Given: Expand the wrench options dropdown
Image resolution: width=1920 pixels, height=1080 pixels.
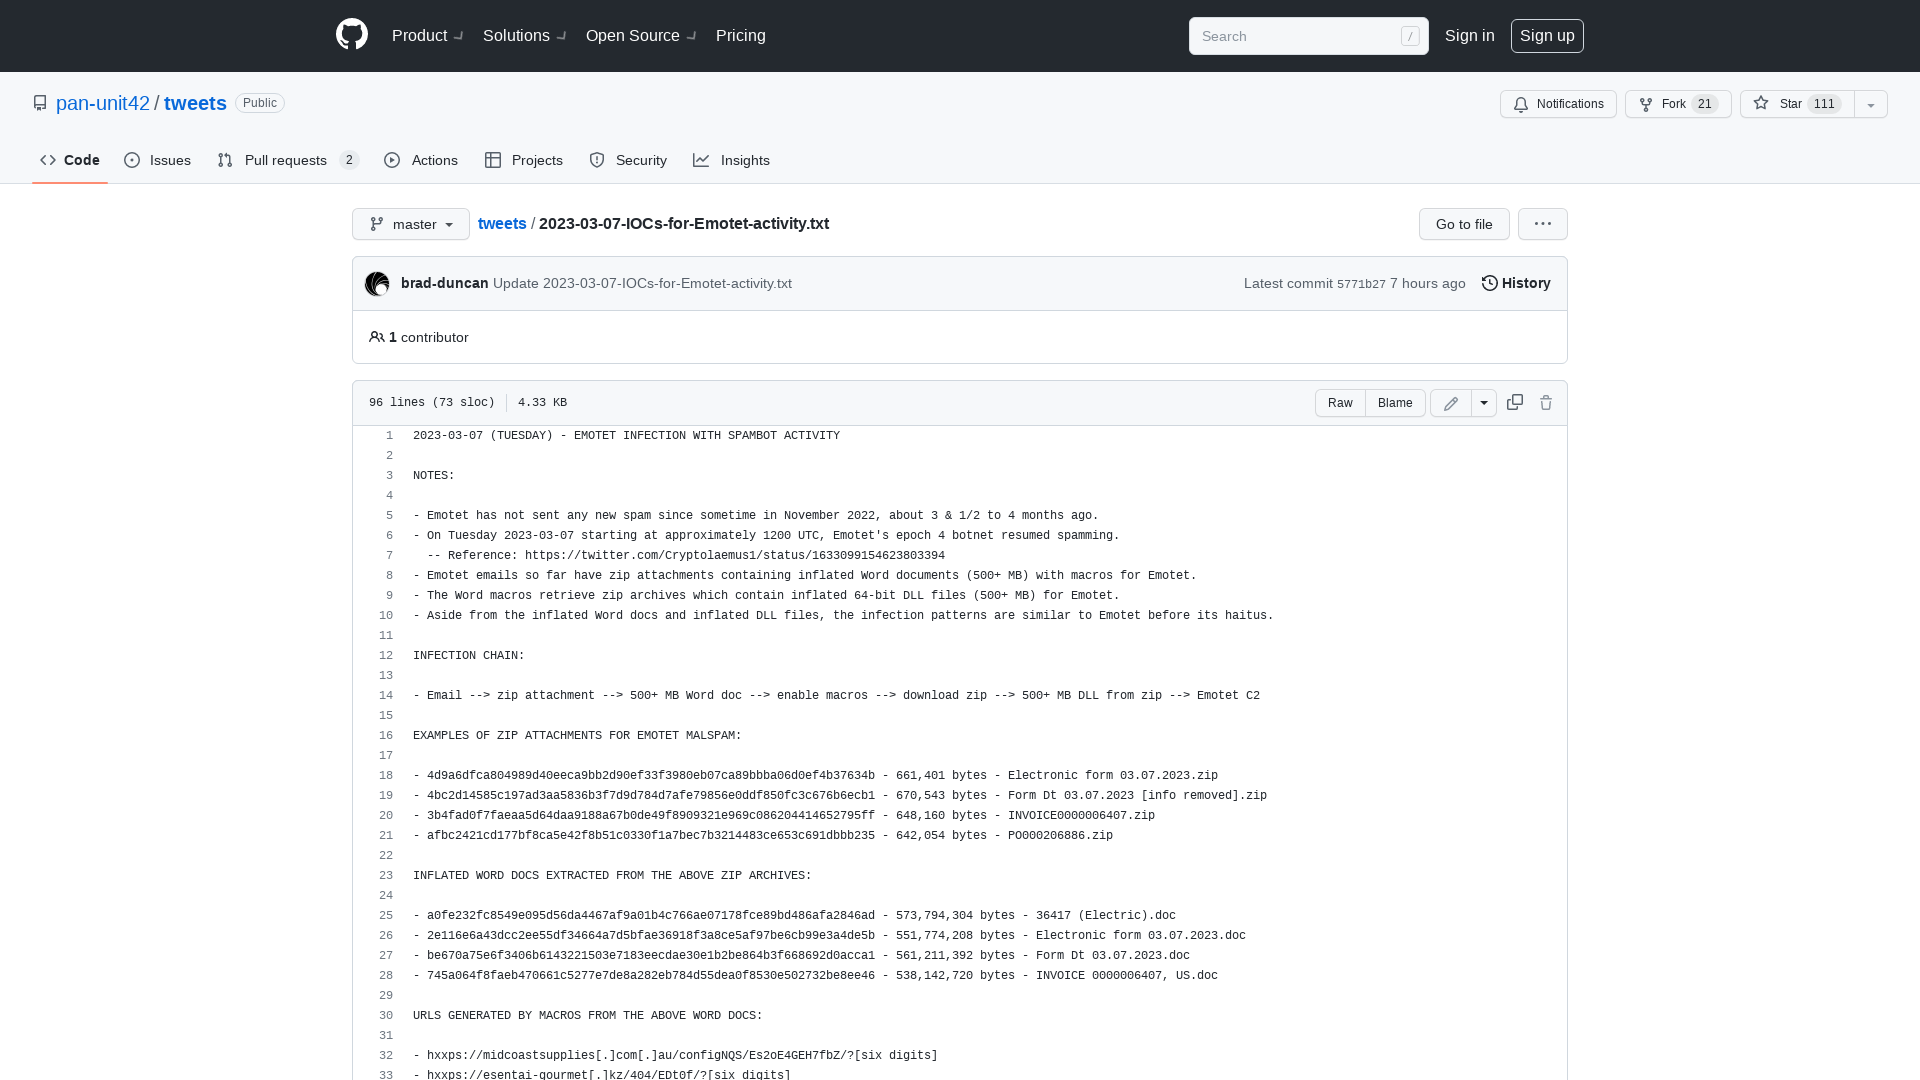Looking at the screenshot, I should point(1484,402).
